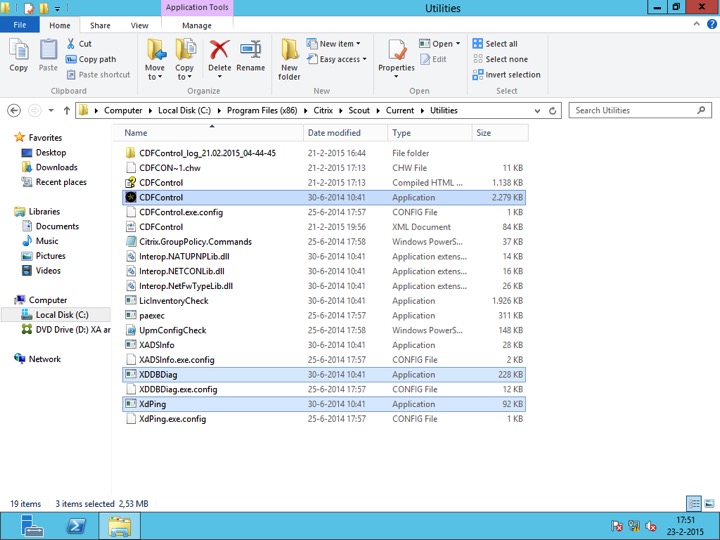This screenshot has width=720, height=540.
Task: Open the Copy to folder menu
Action: pyautogui.click(x=184, y=59)
